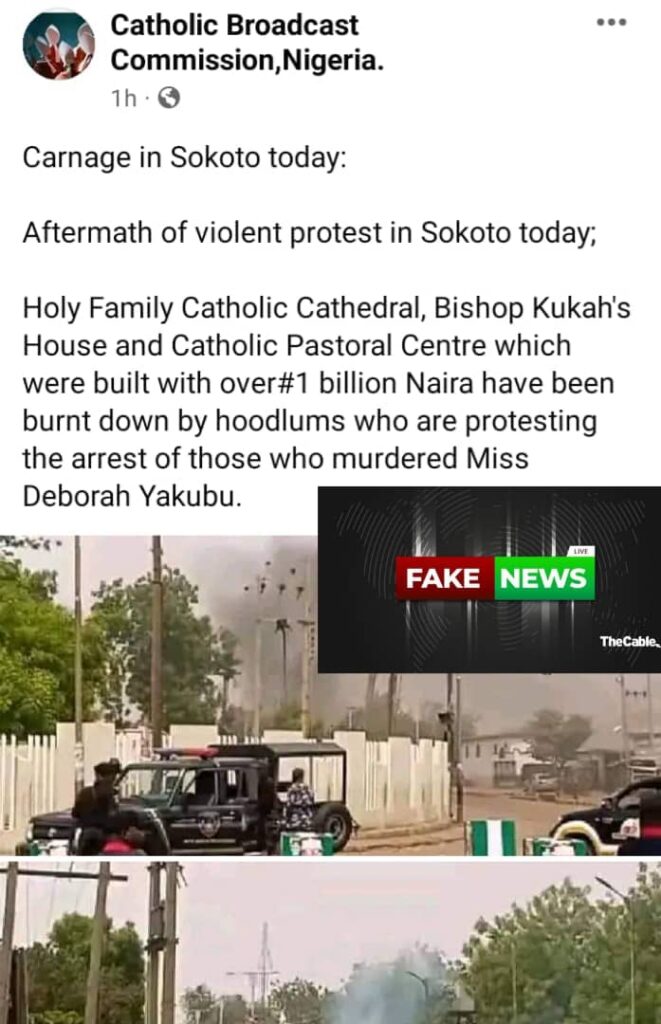Open the second photo below
Image resolution: width=661 pixels, height=1024 pixels.
(330, 942)
